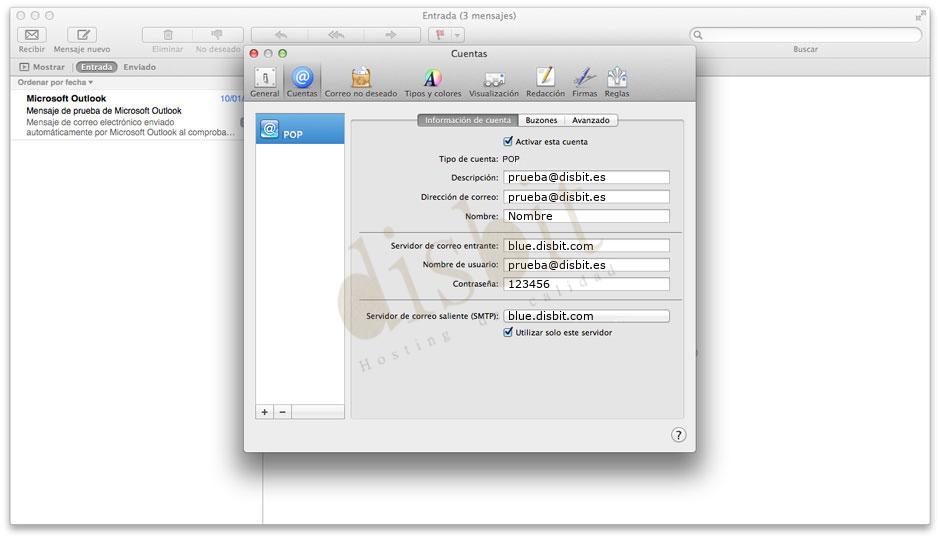Click the Contraseña password field

coord(586,284)
